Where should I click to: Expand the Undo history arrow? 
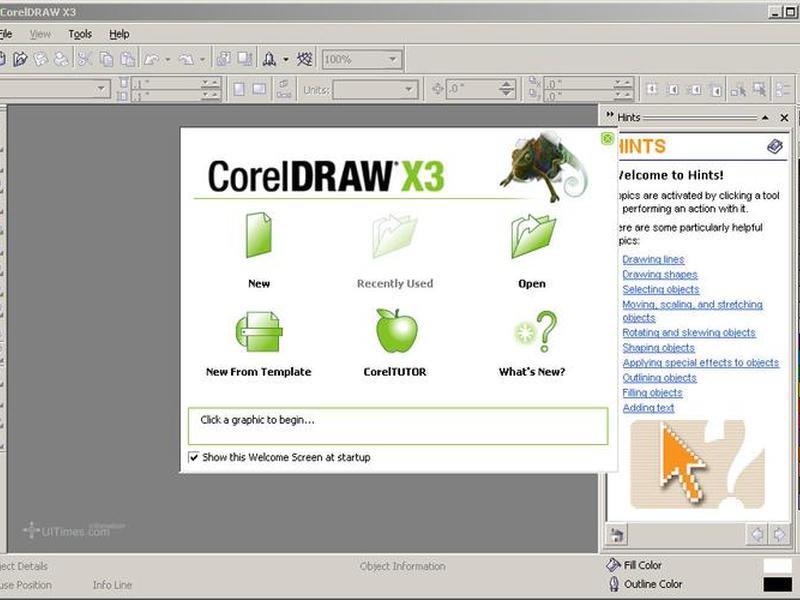point(167,60)
